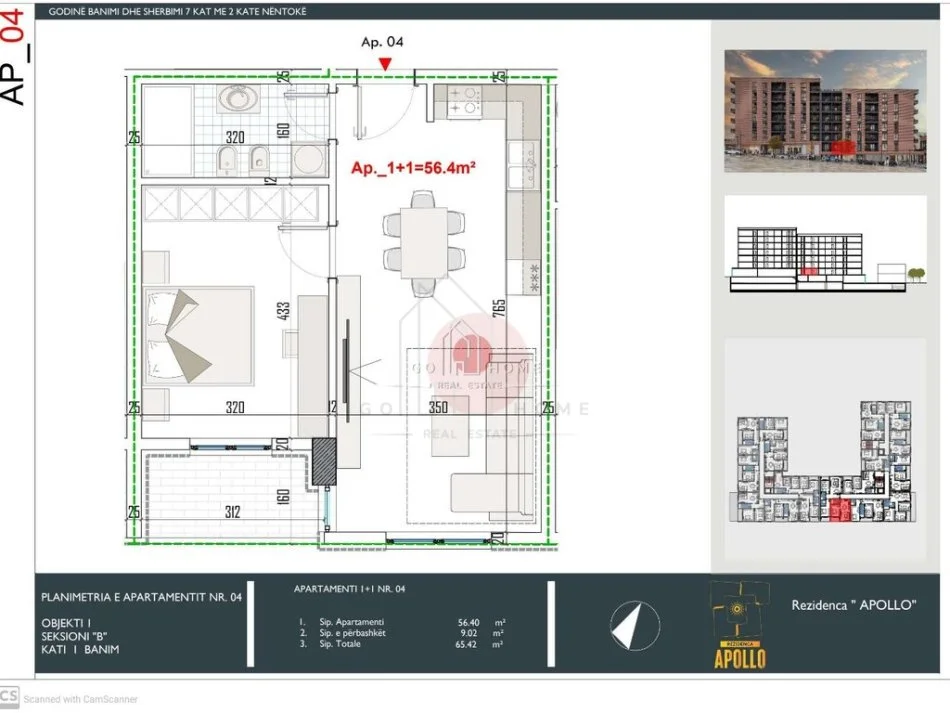This screenshot has height=713, width=950.
Task: Click the CS CamScanner icon at bottom left
Action: (x=12, y=699)
